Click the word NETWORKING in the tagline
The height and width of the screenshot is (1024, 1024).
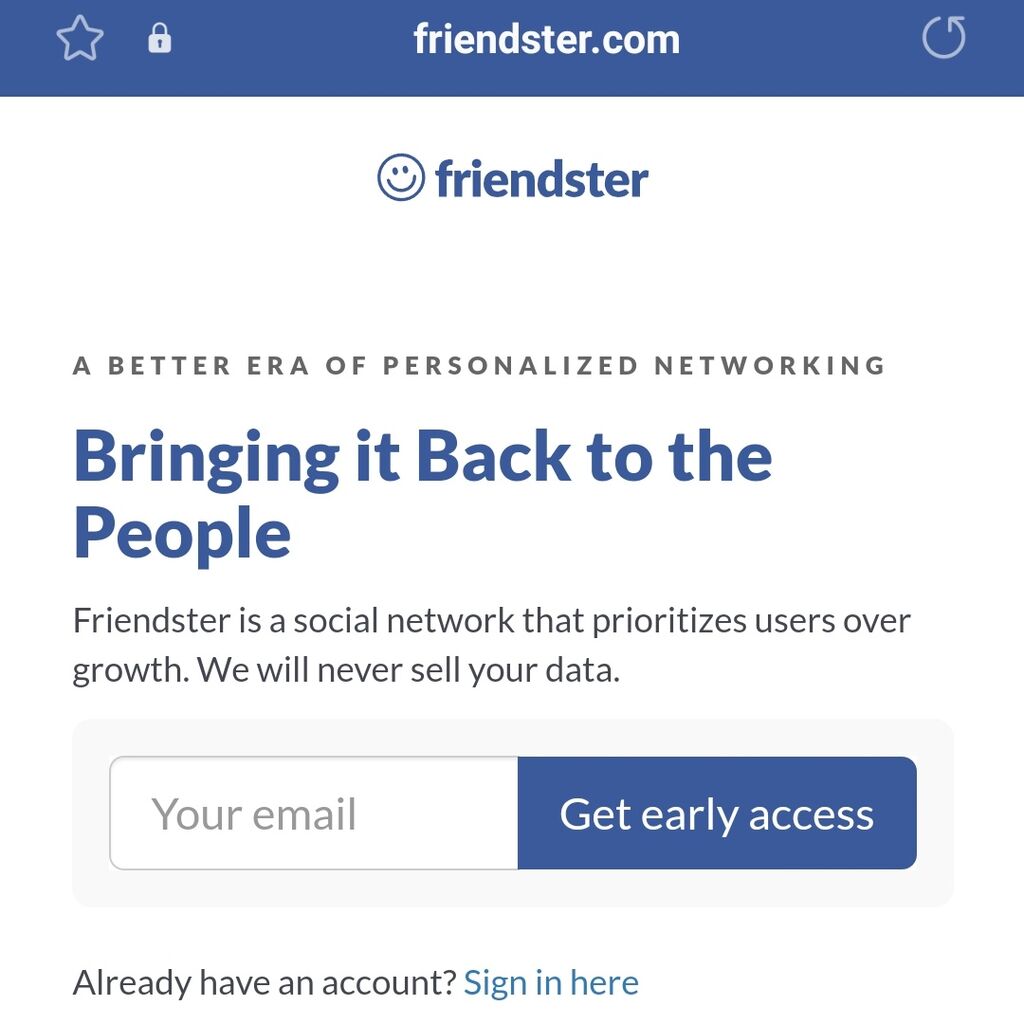(x=770, y=365)
